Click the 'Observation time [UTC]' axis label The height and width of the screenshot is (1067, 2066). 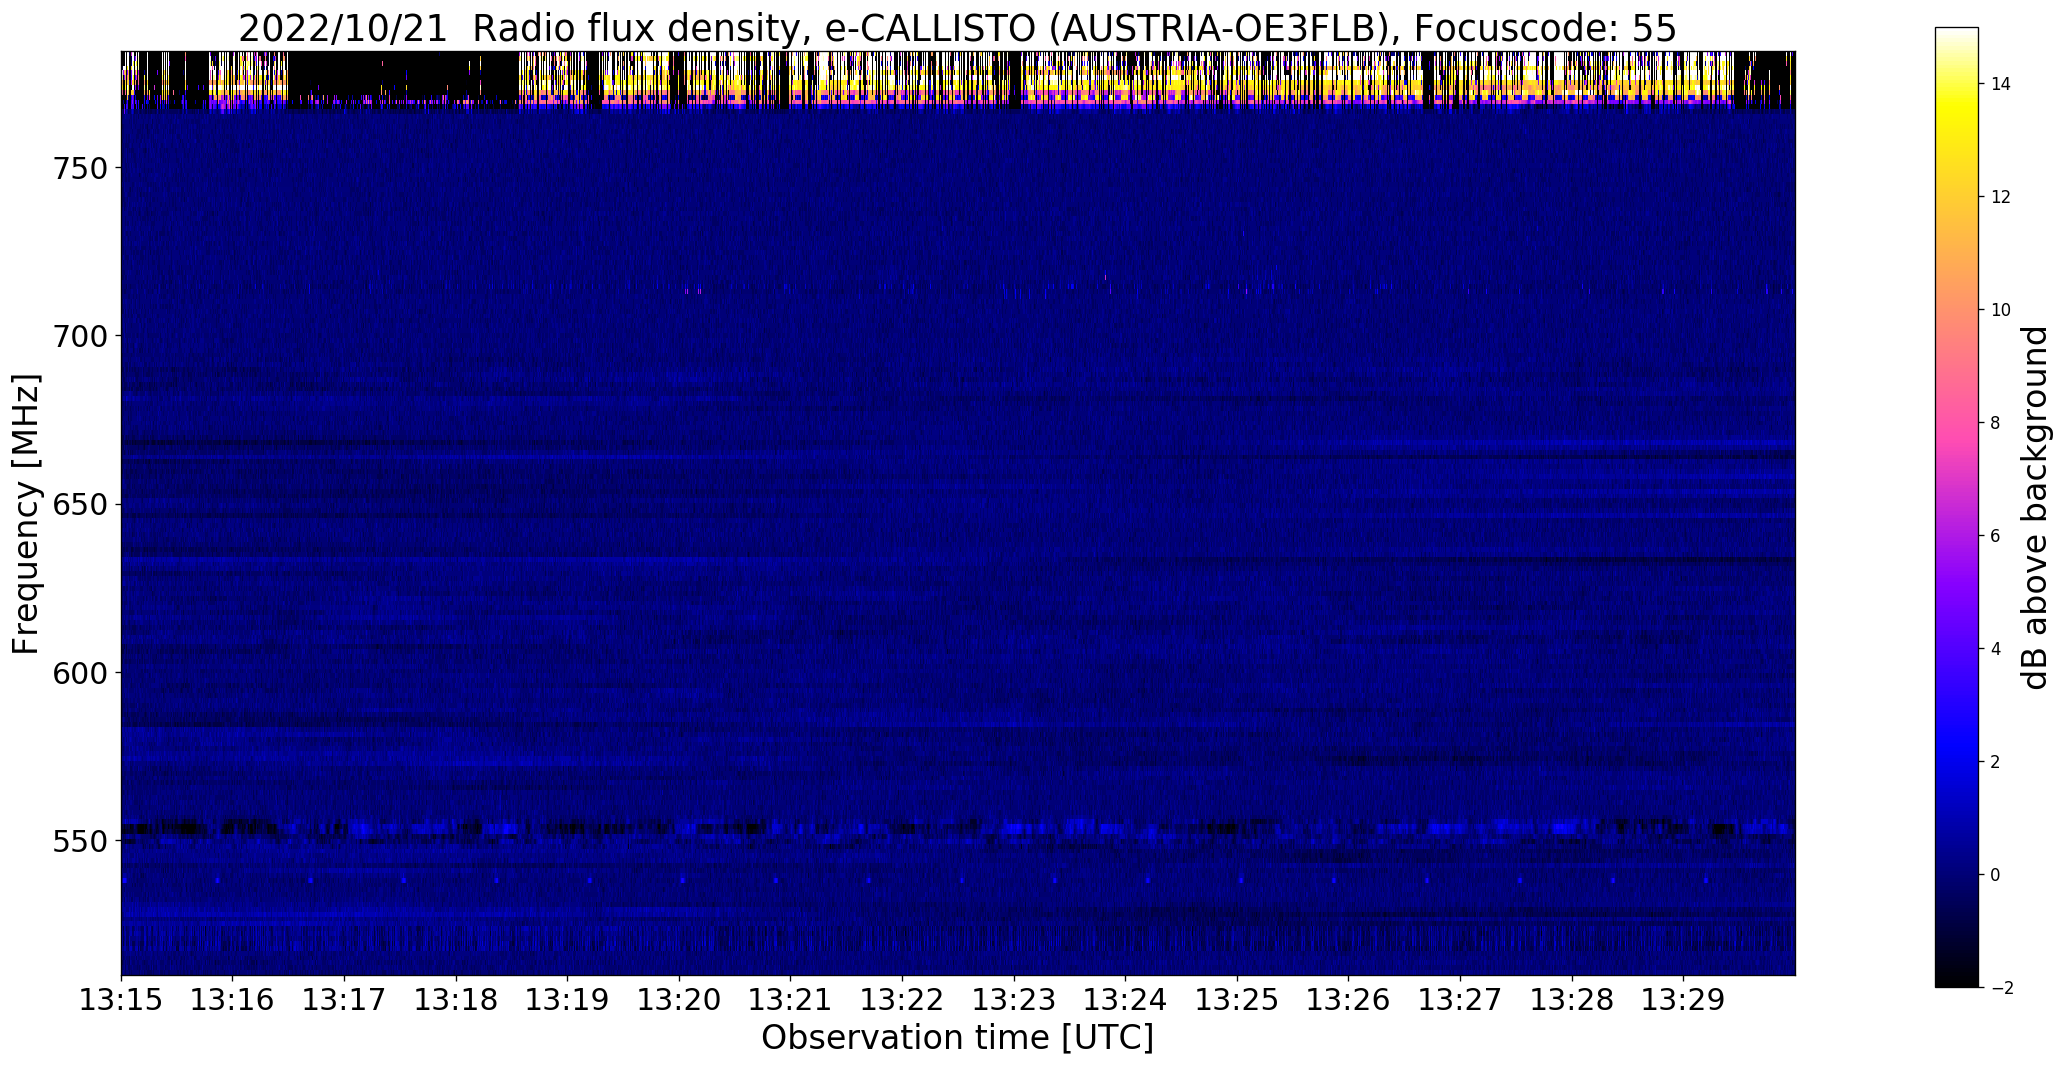click(x=957, y=1038)
